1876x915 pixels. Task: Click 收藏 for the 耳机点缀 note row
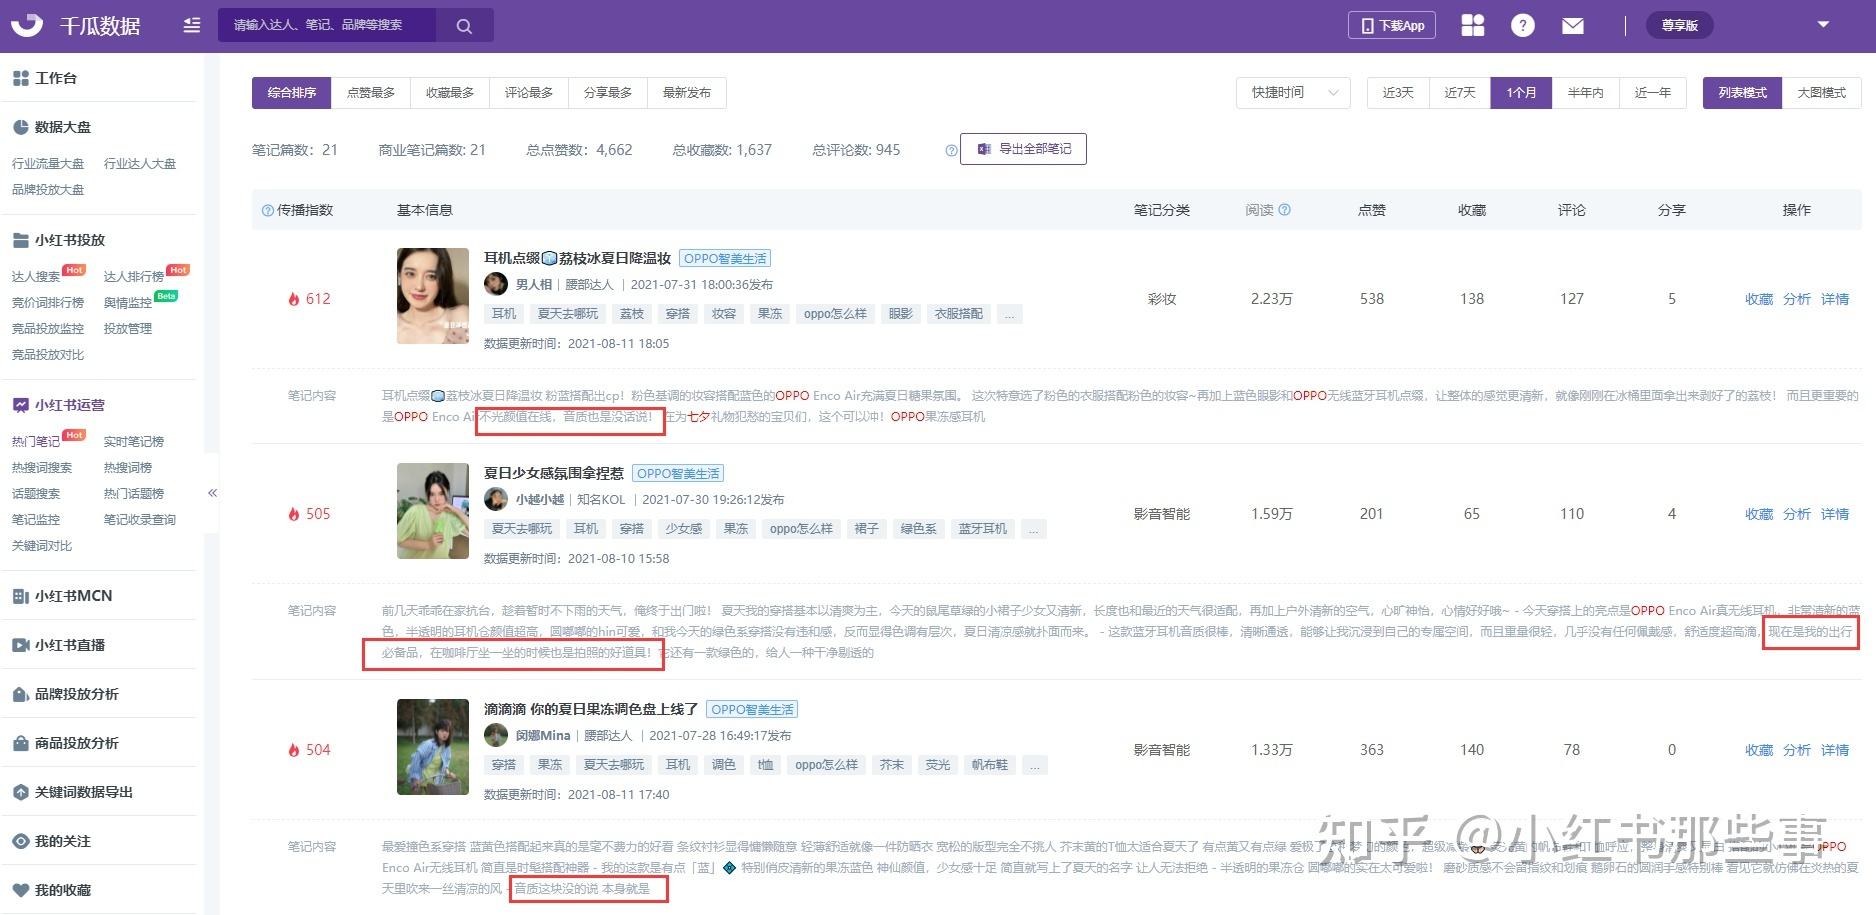pos(1759,299)
